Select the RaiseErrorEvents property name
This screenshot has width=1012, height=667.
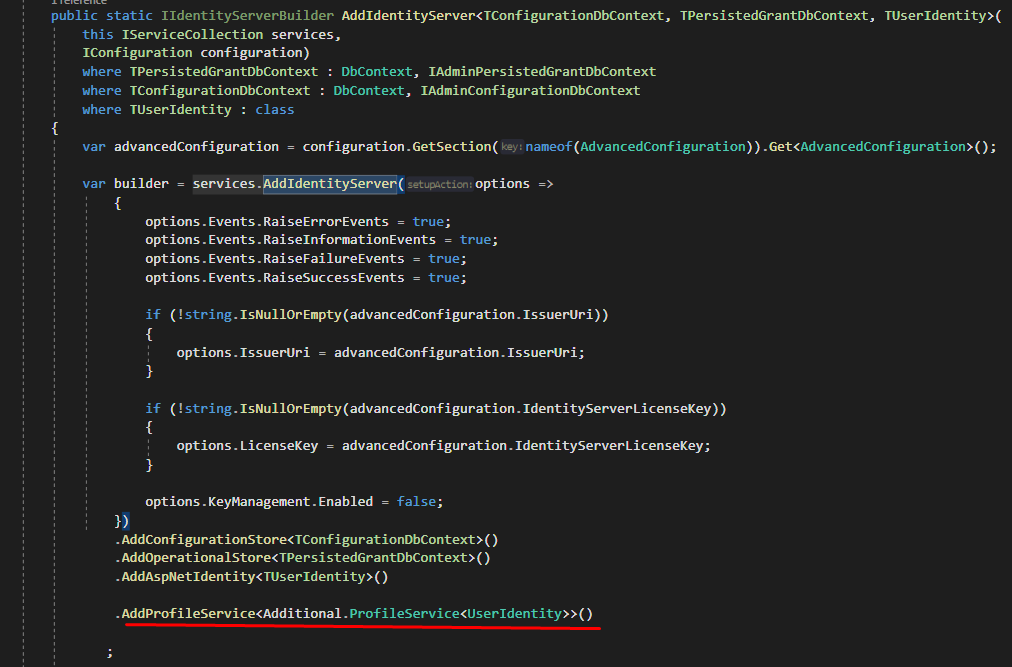[328, 221]
